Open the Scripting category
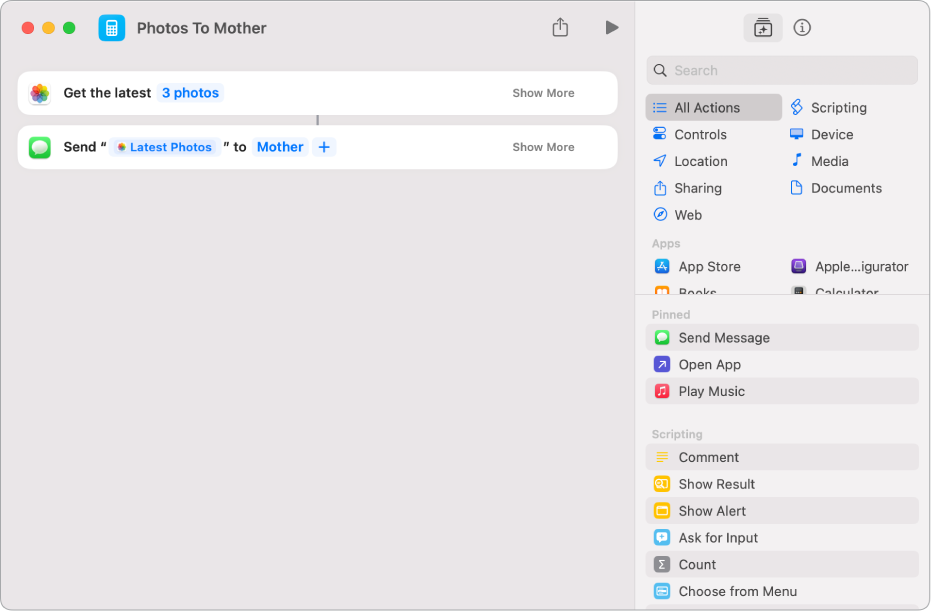 [x=829, y=108]
